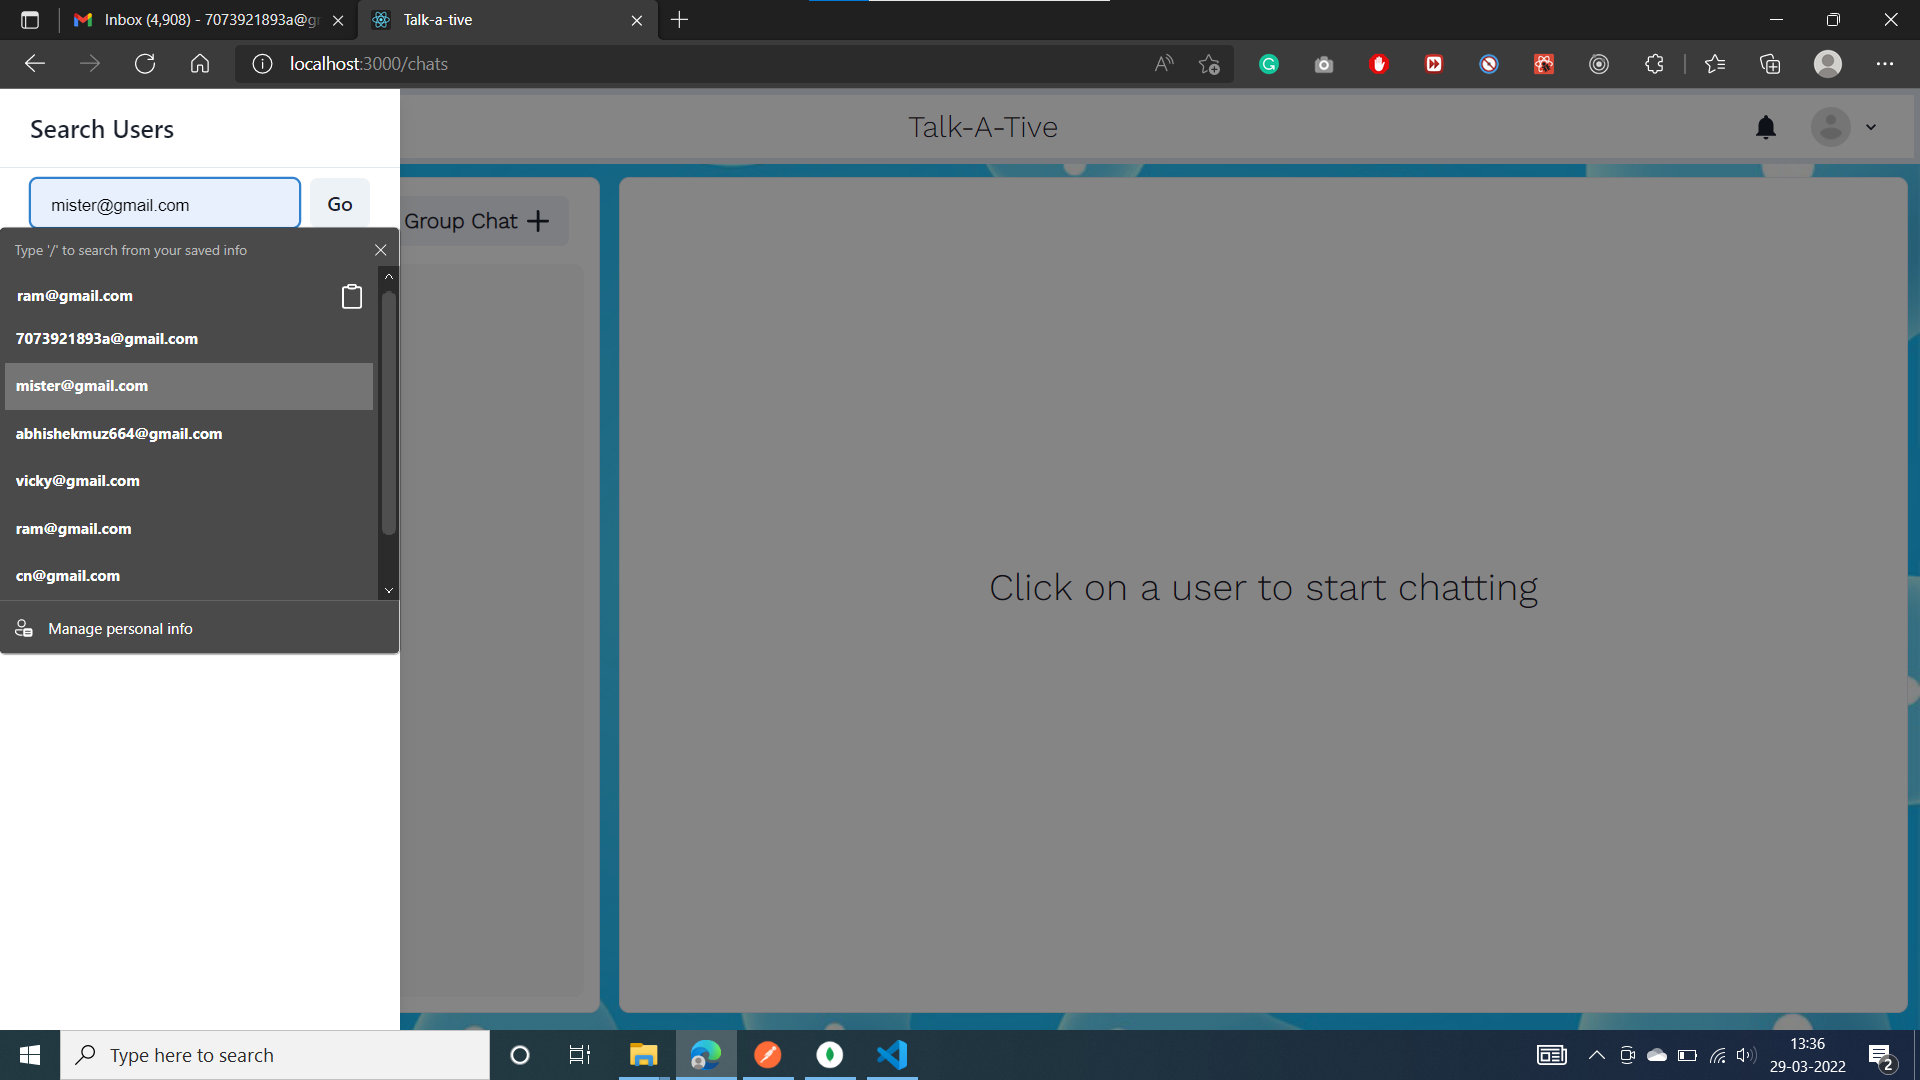Click the Extensions puzzle-piece icon
This screenshot has width=1920, height=1080.
point(1654,63)
